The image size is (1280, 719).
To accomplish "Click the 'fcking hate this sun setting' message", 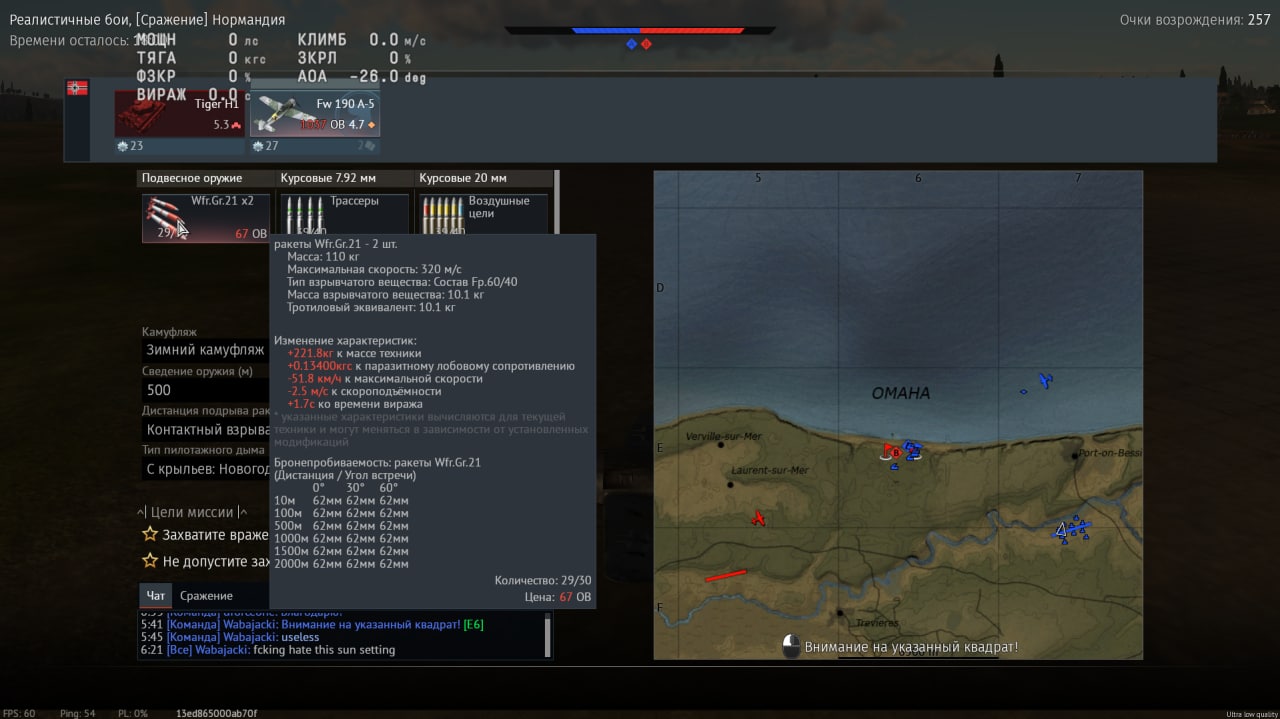I will pos(323,650).
